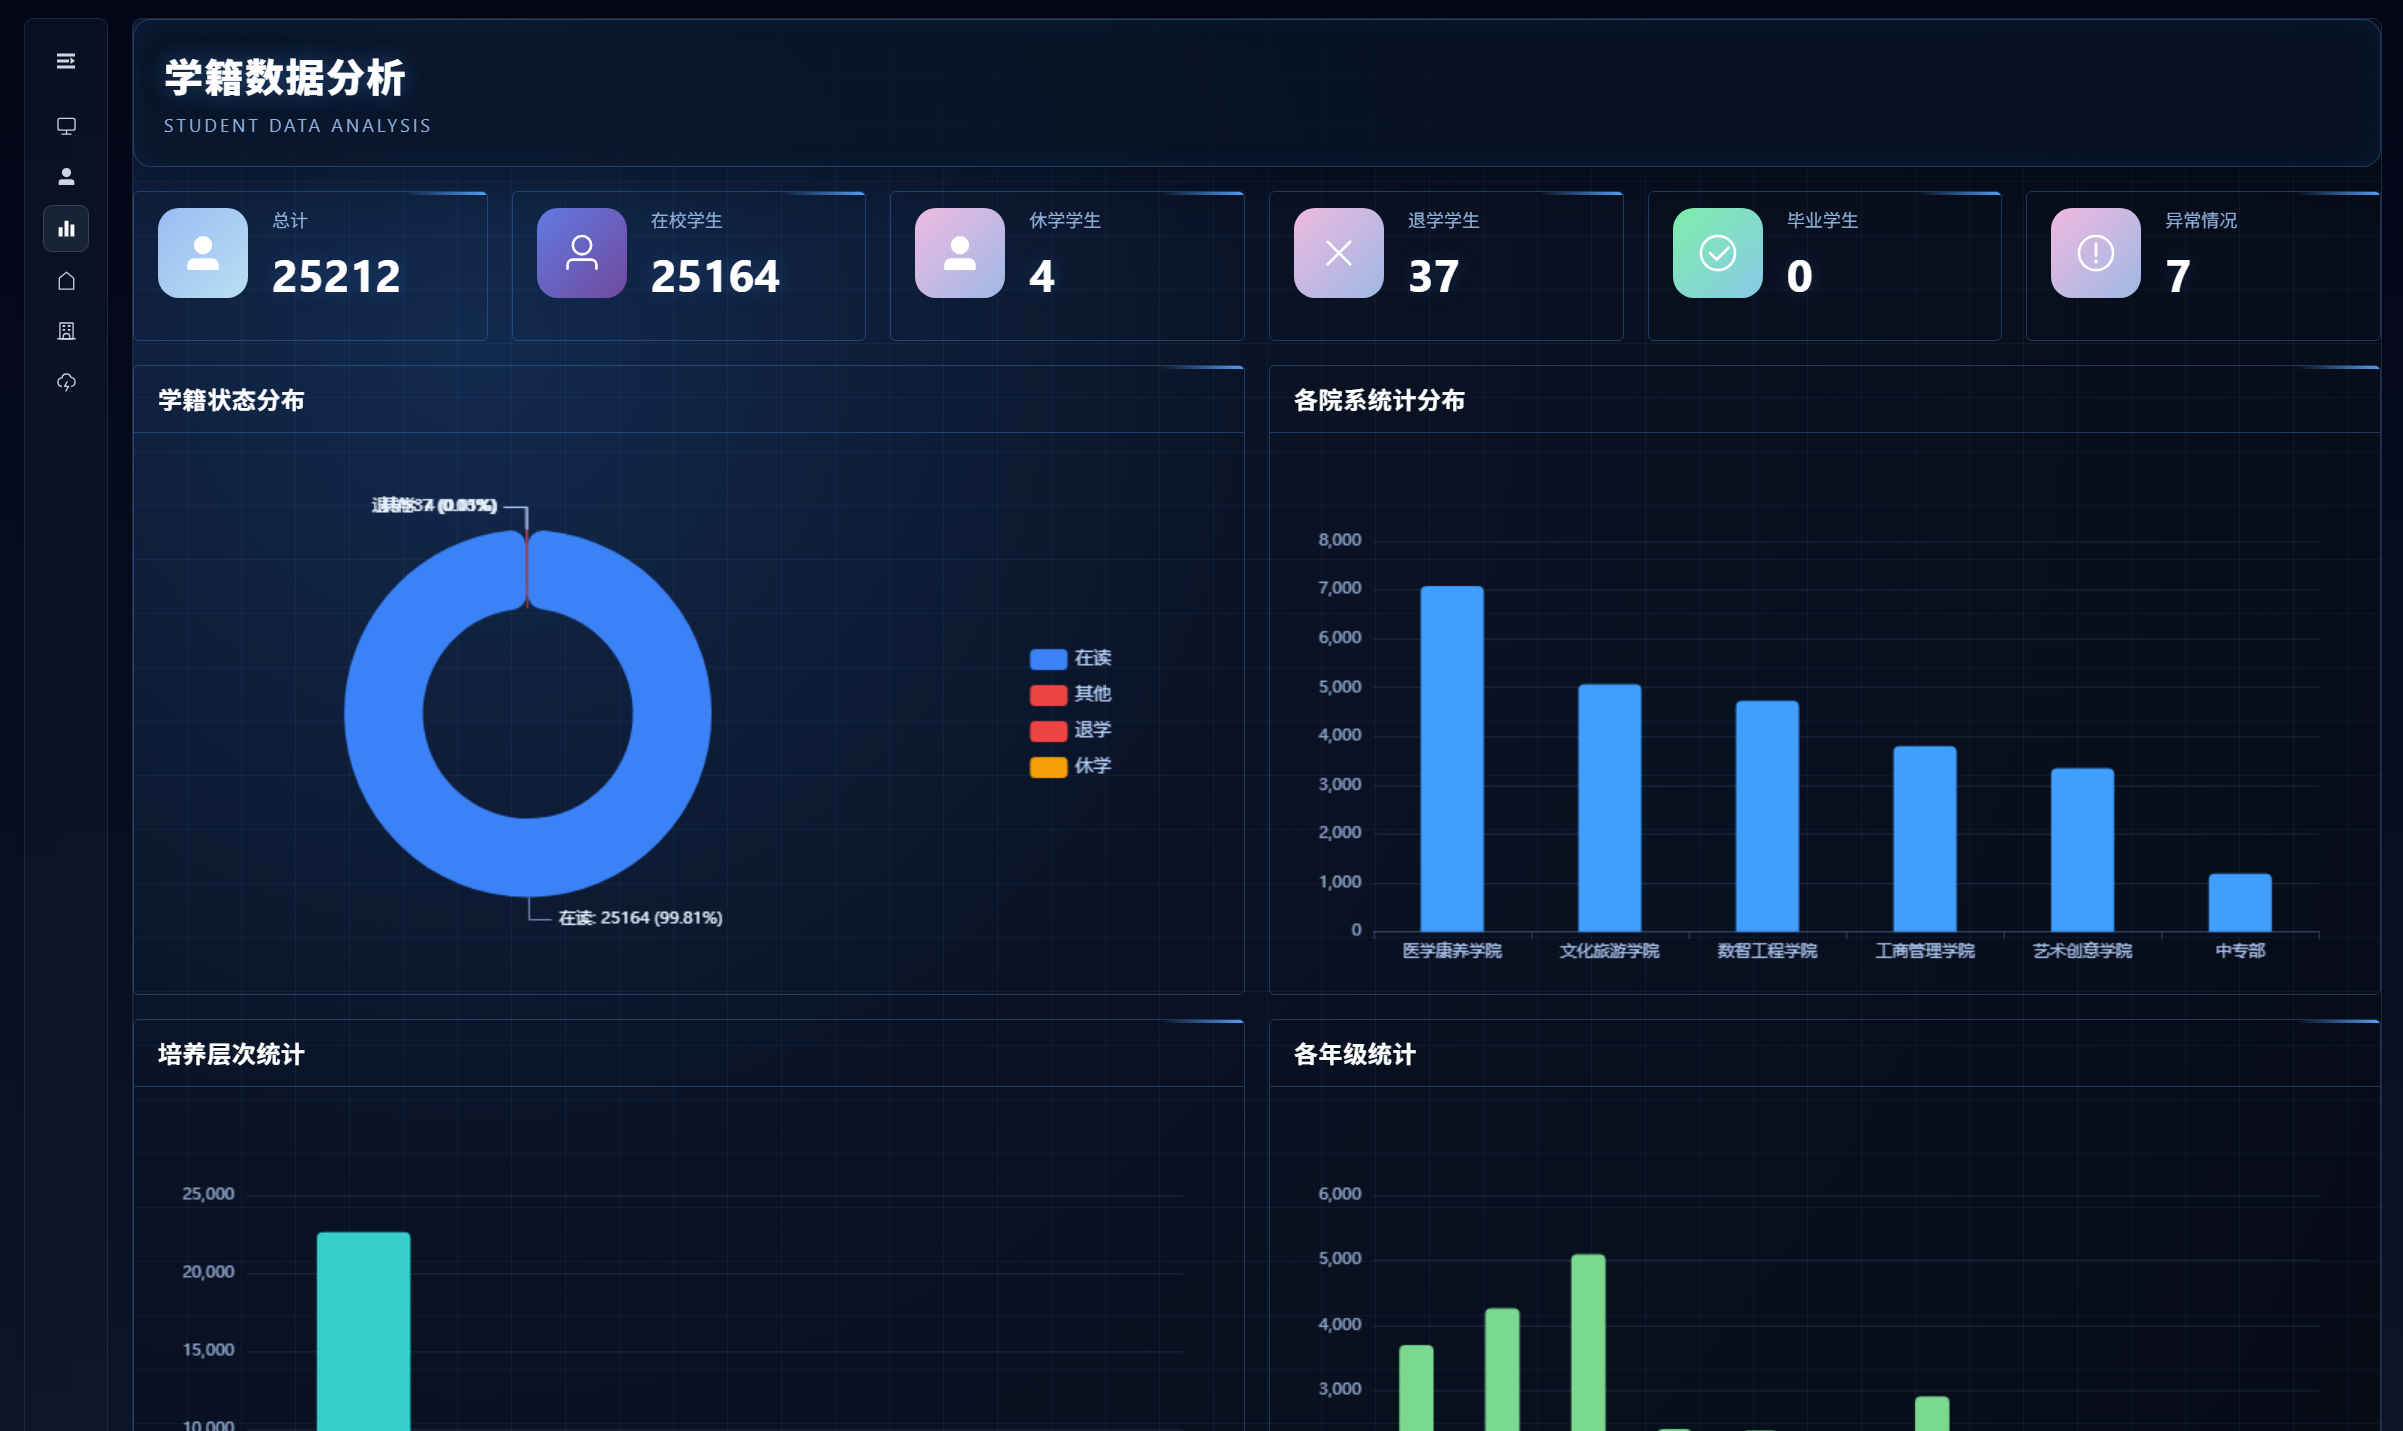Image resolution: width=2403 pixels, height=1431 pixels.
Task: Click the cloud sync sidebar icon
Action: pyautogui.click(x=66, y=382)
